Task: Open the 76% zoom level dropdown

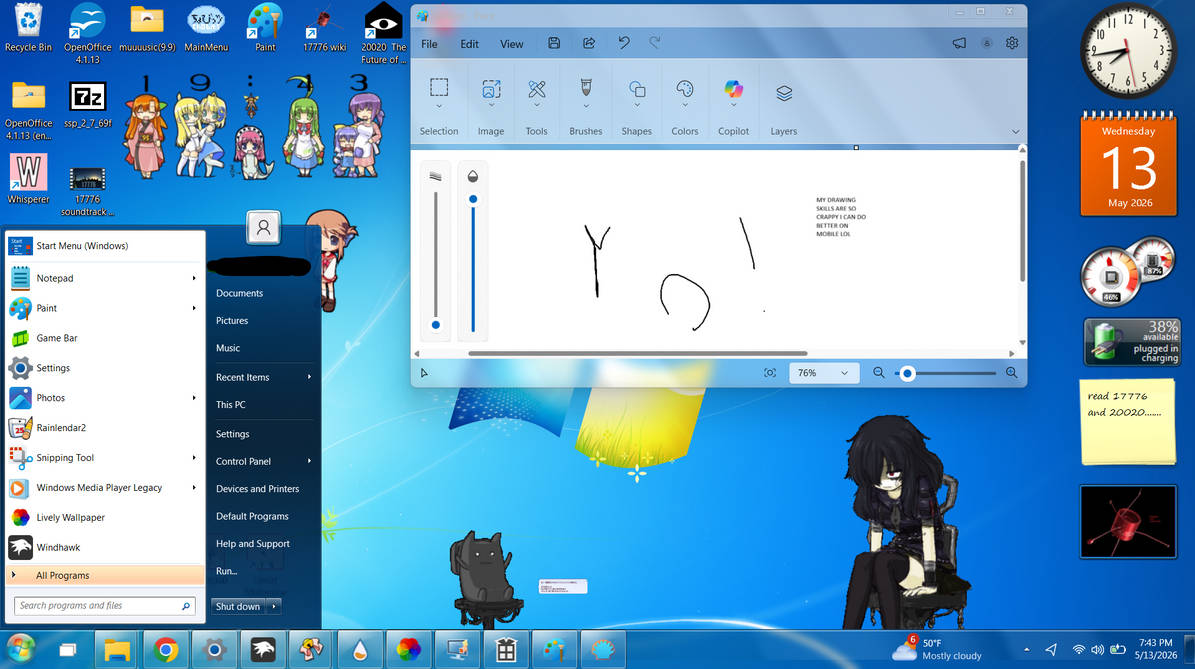Action: click(823, 373)
